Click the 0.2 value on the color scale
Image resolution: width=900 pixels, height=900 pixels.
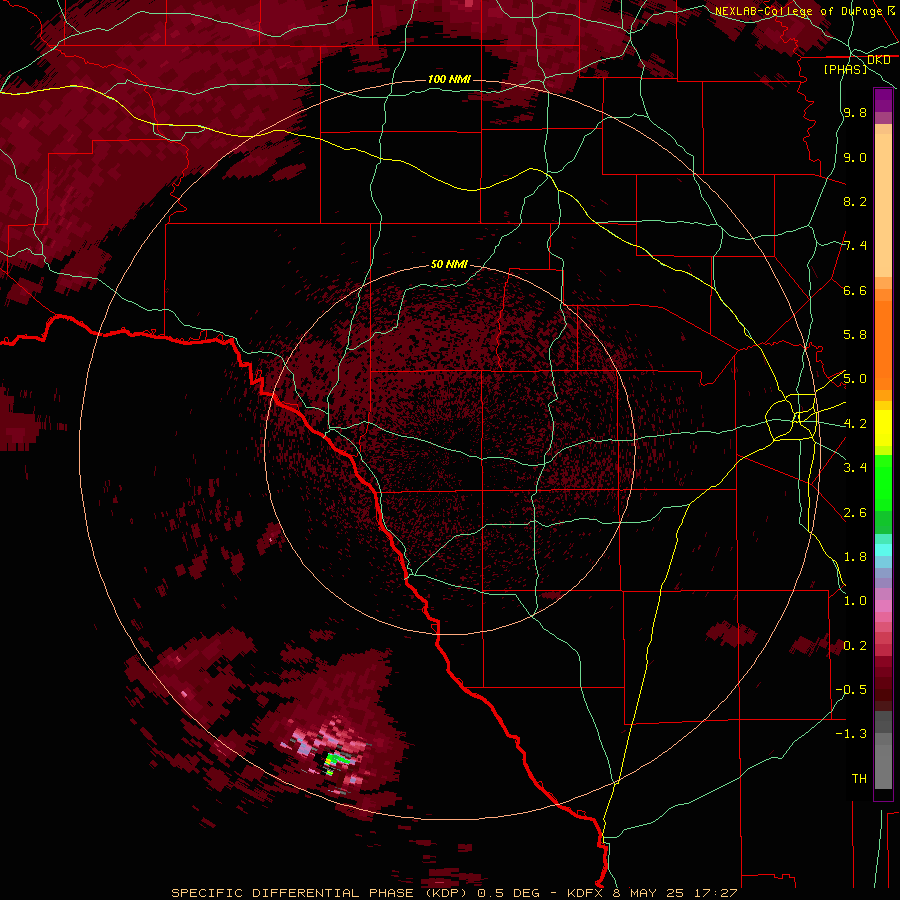(x=855, y=646)
